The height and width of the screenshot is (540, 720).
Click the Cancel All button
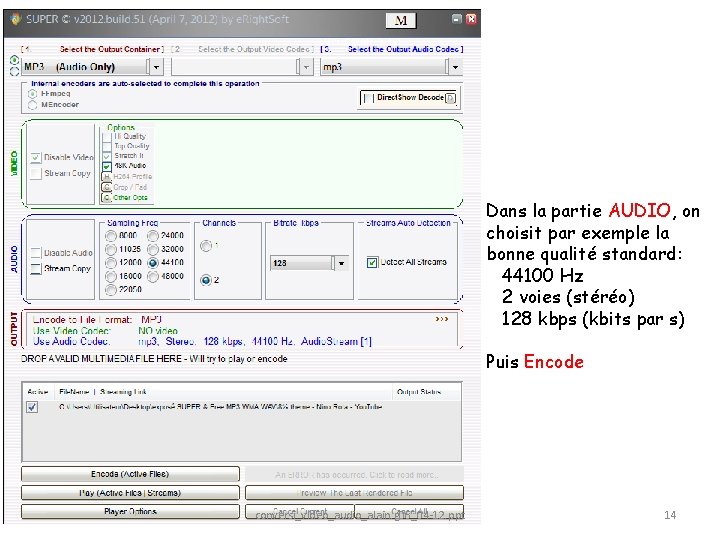(409, 512)
